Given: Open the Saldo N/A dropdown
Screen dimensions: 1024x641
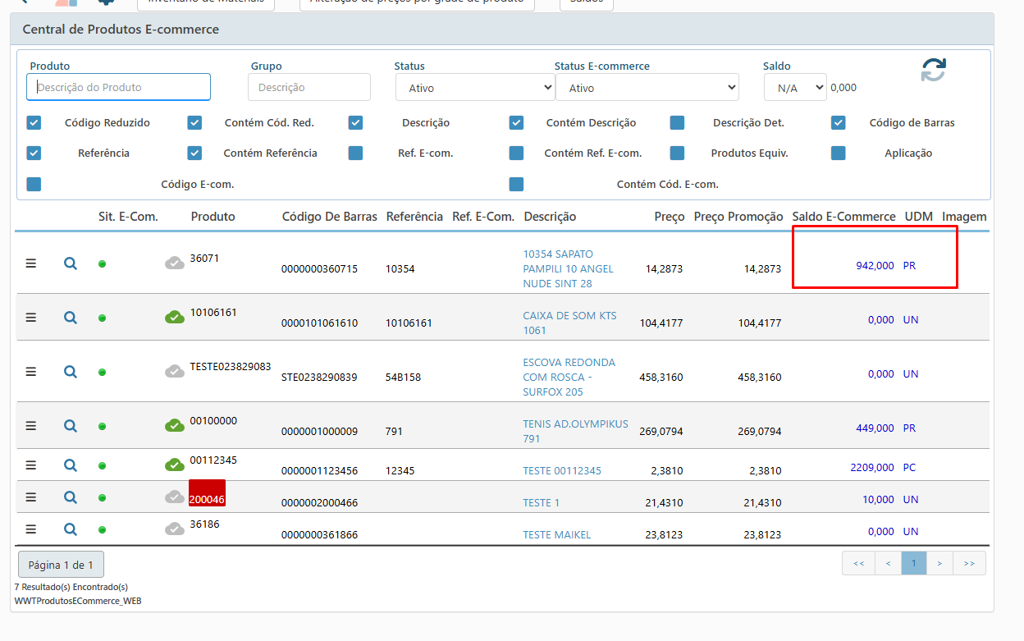Looking at the screenshot, I should pos(795,88).
